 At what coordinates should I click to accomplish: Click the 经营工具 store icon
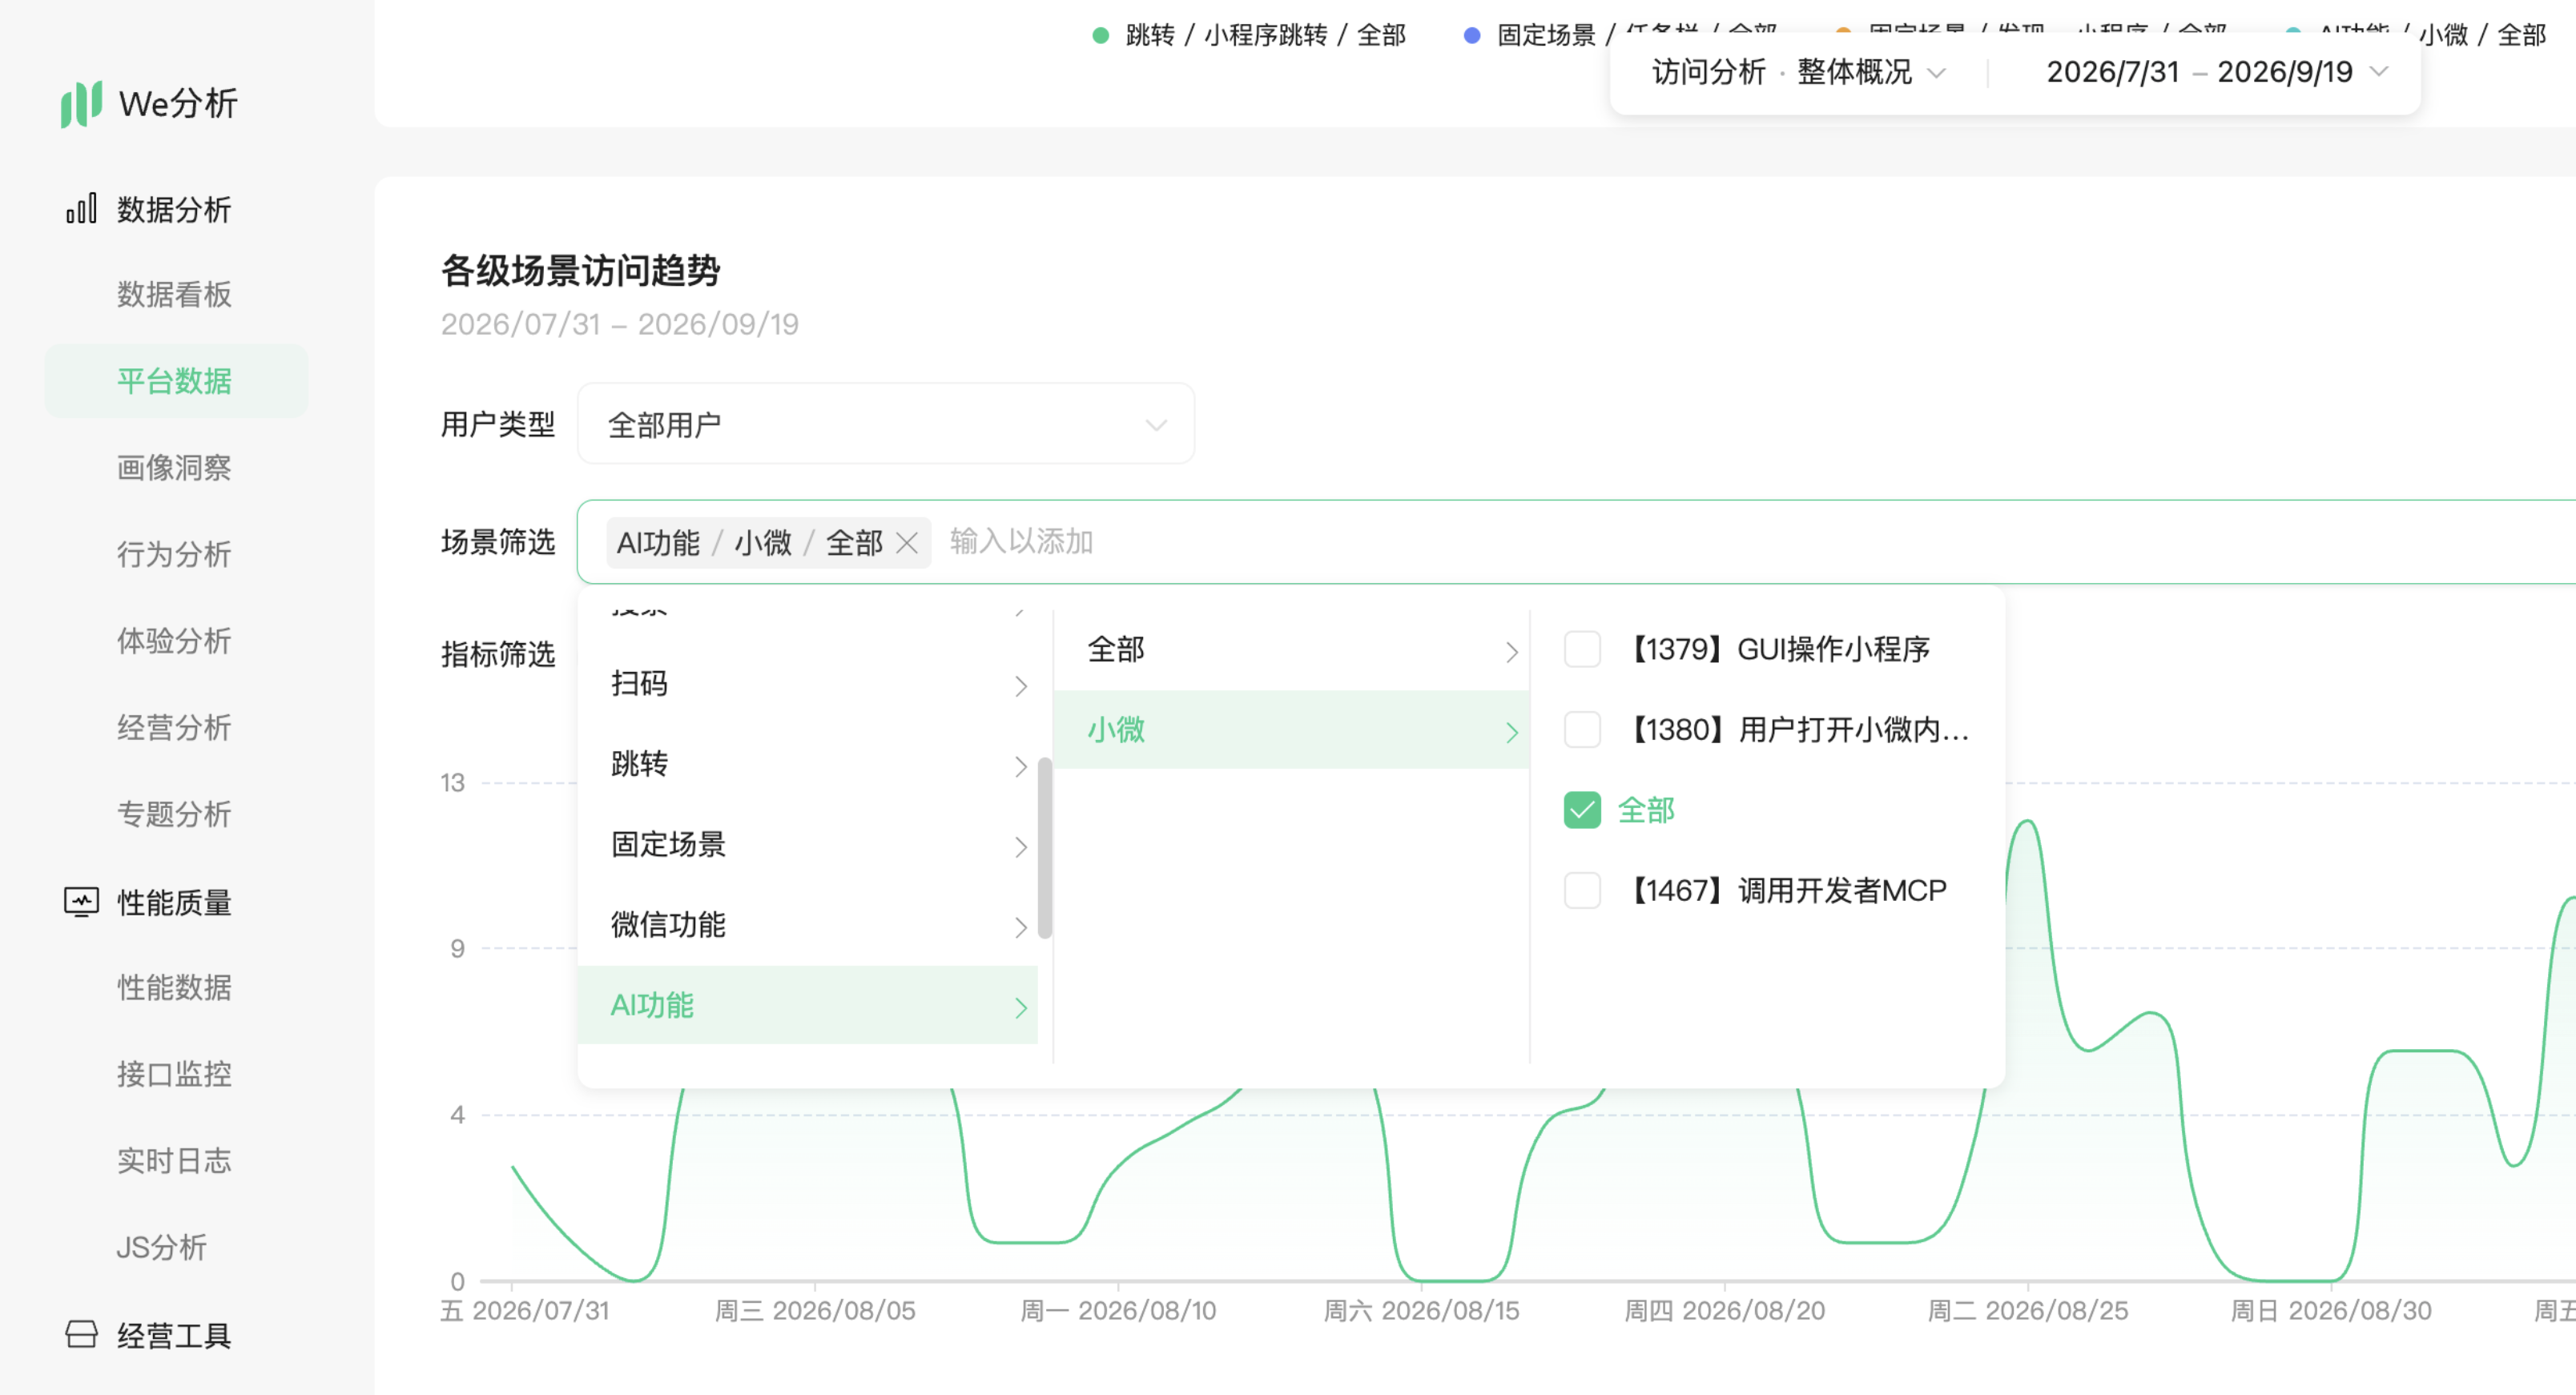[81, 1335]
